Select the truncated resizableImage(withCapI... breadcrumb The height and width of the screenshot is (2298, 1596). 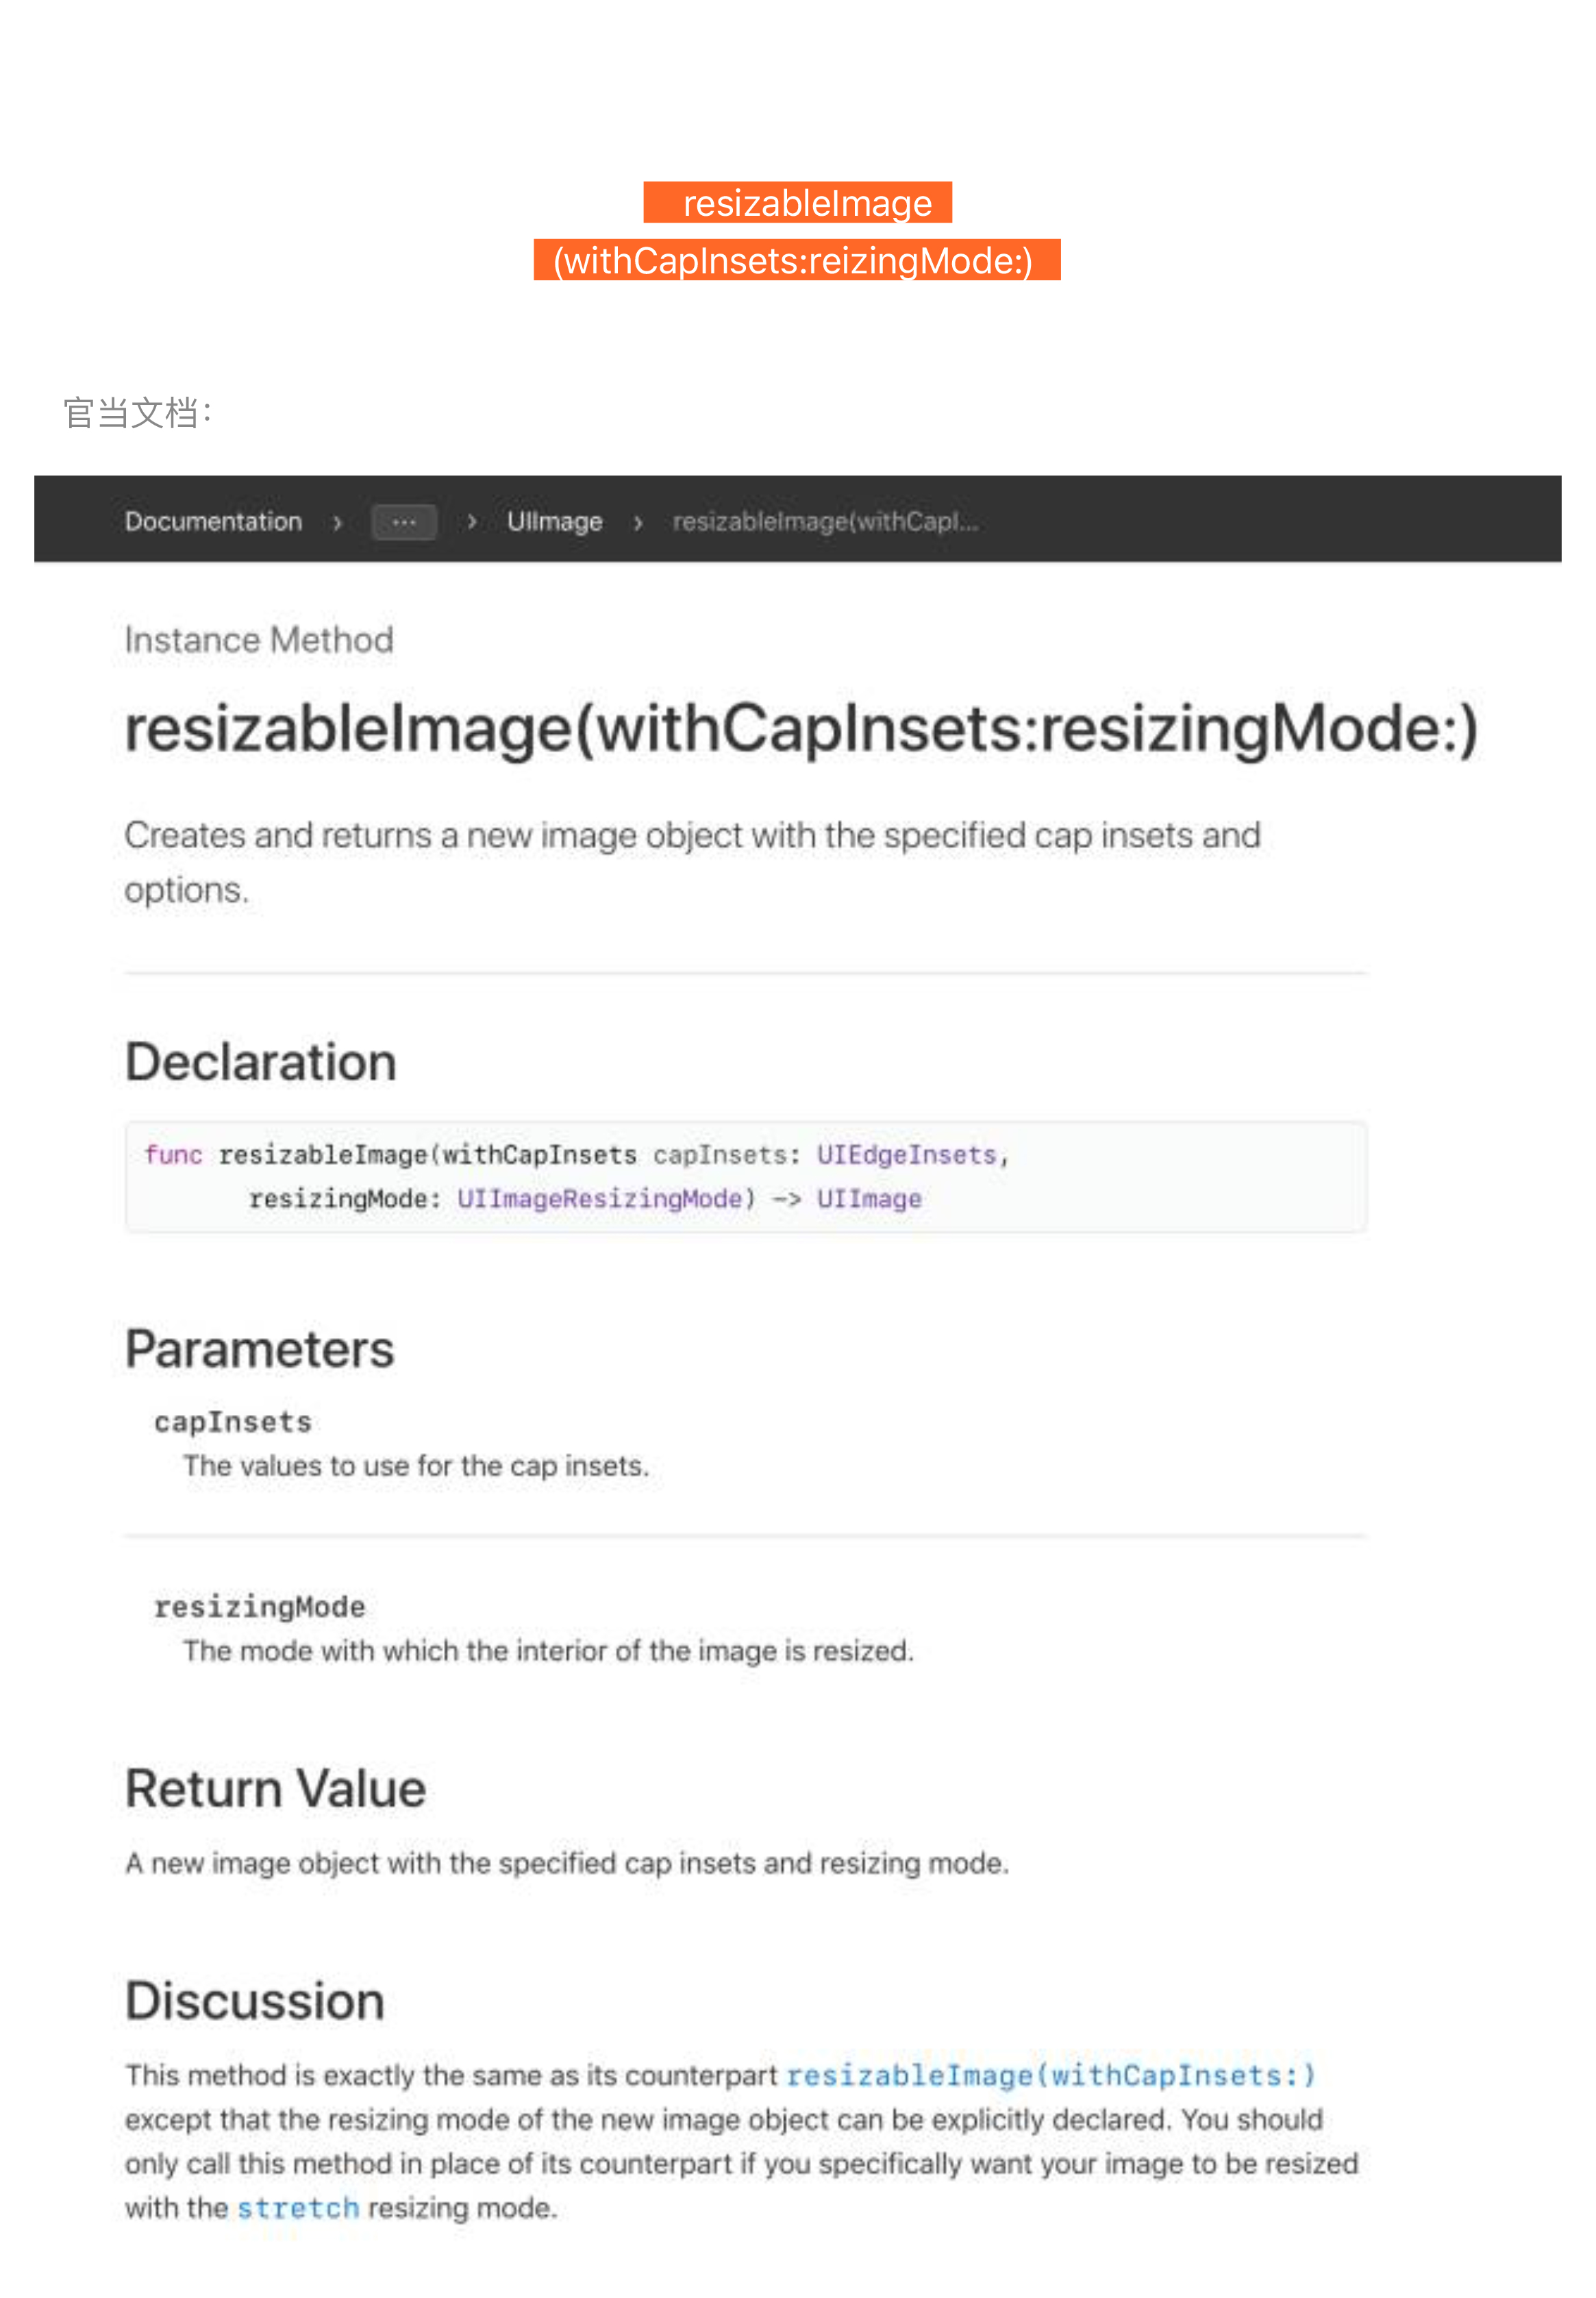coord(825,521)
